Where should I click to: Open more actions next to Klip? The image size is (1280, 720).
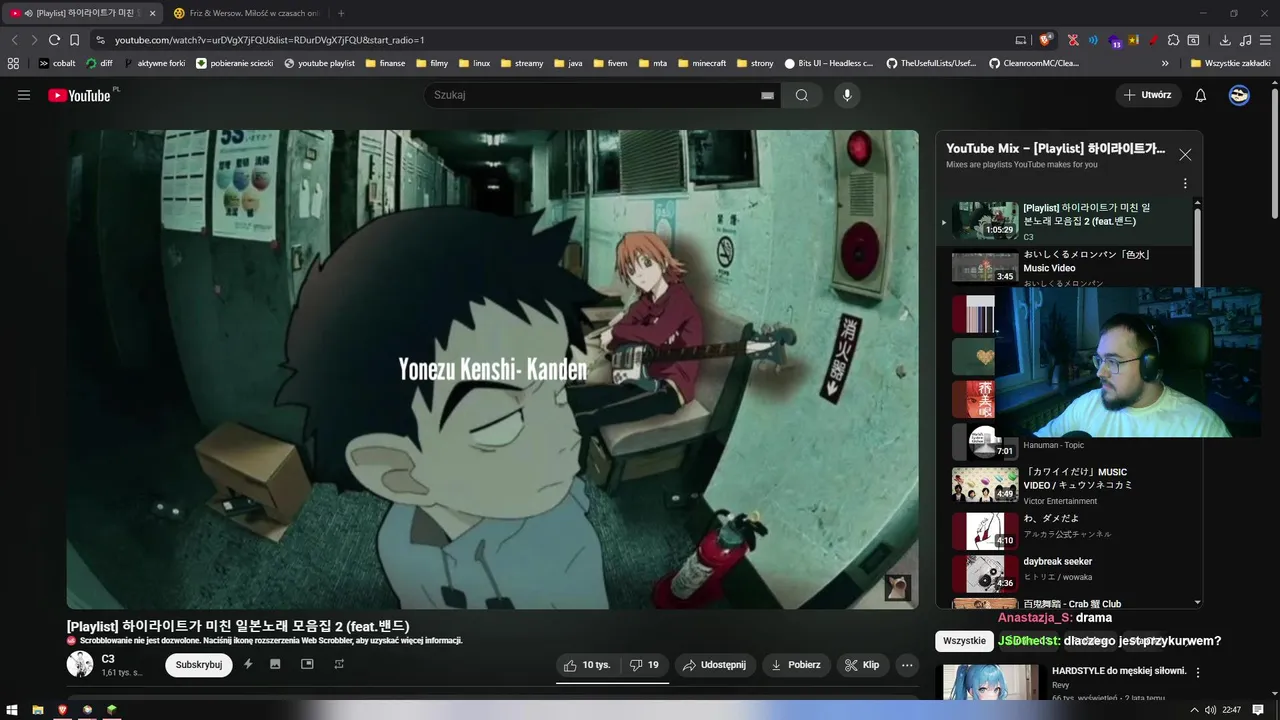click(907, 665)
